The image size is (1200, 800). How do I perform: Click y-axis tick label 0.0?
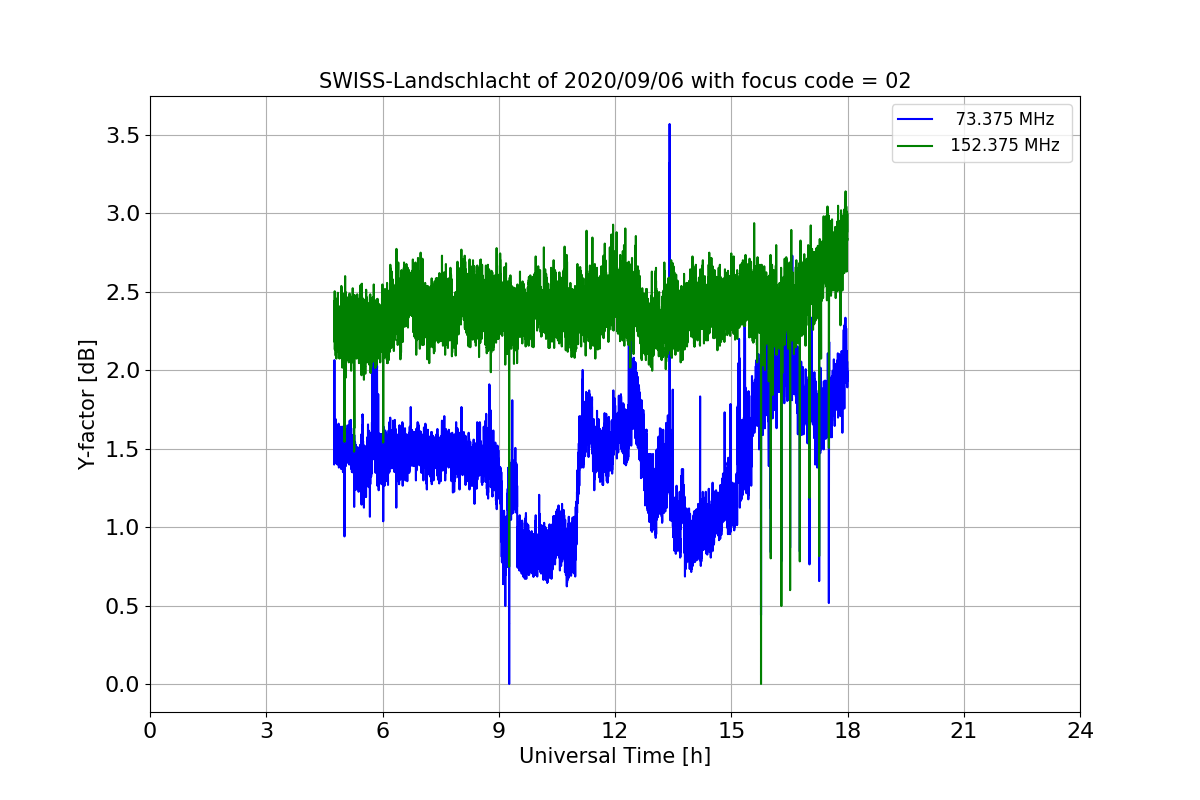(x=124, y=685)
